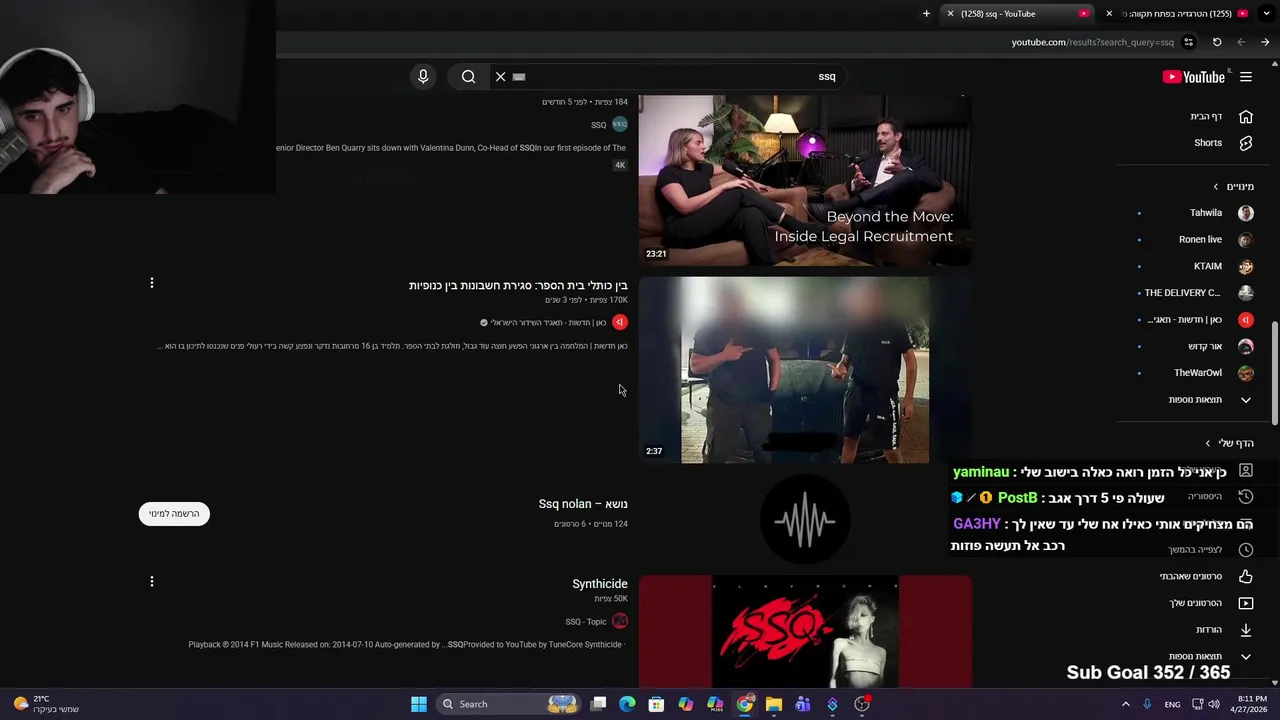The width and height of the screenshot is (1280, 720).
Task: Open the Synthicide video title
Action: tap(600, 584)
